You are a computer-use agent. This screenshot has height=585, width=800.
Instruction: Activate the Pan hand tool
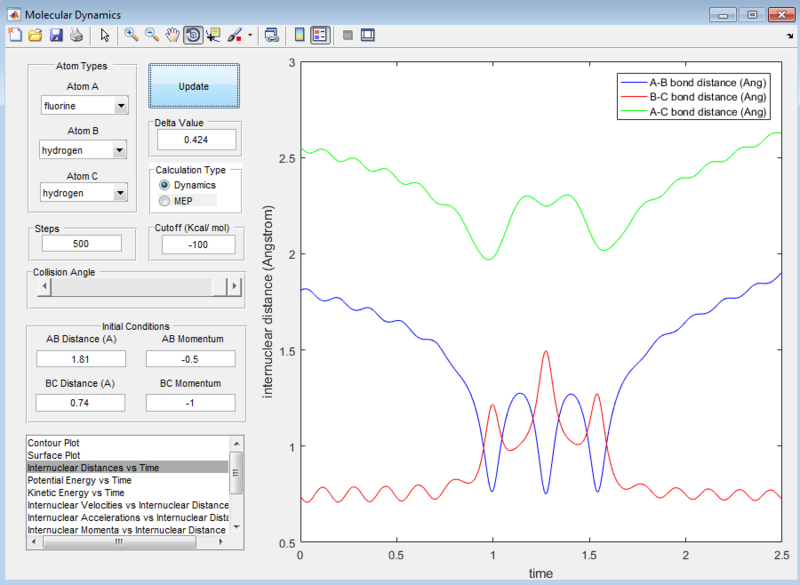pyautogui.click(x=172, y=35)
